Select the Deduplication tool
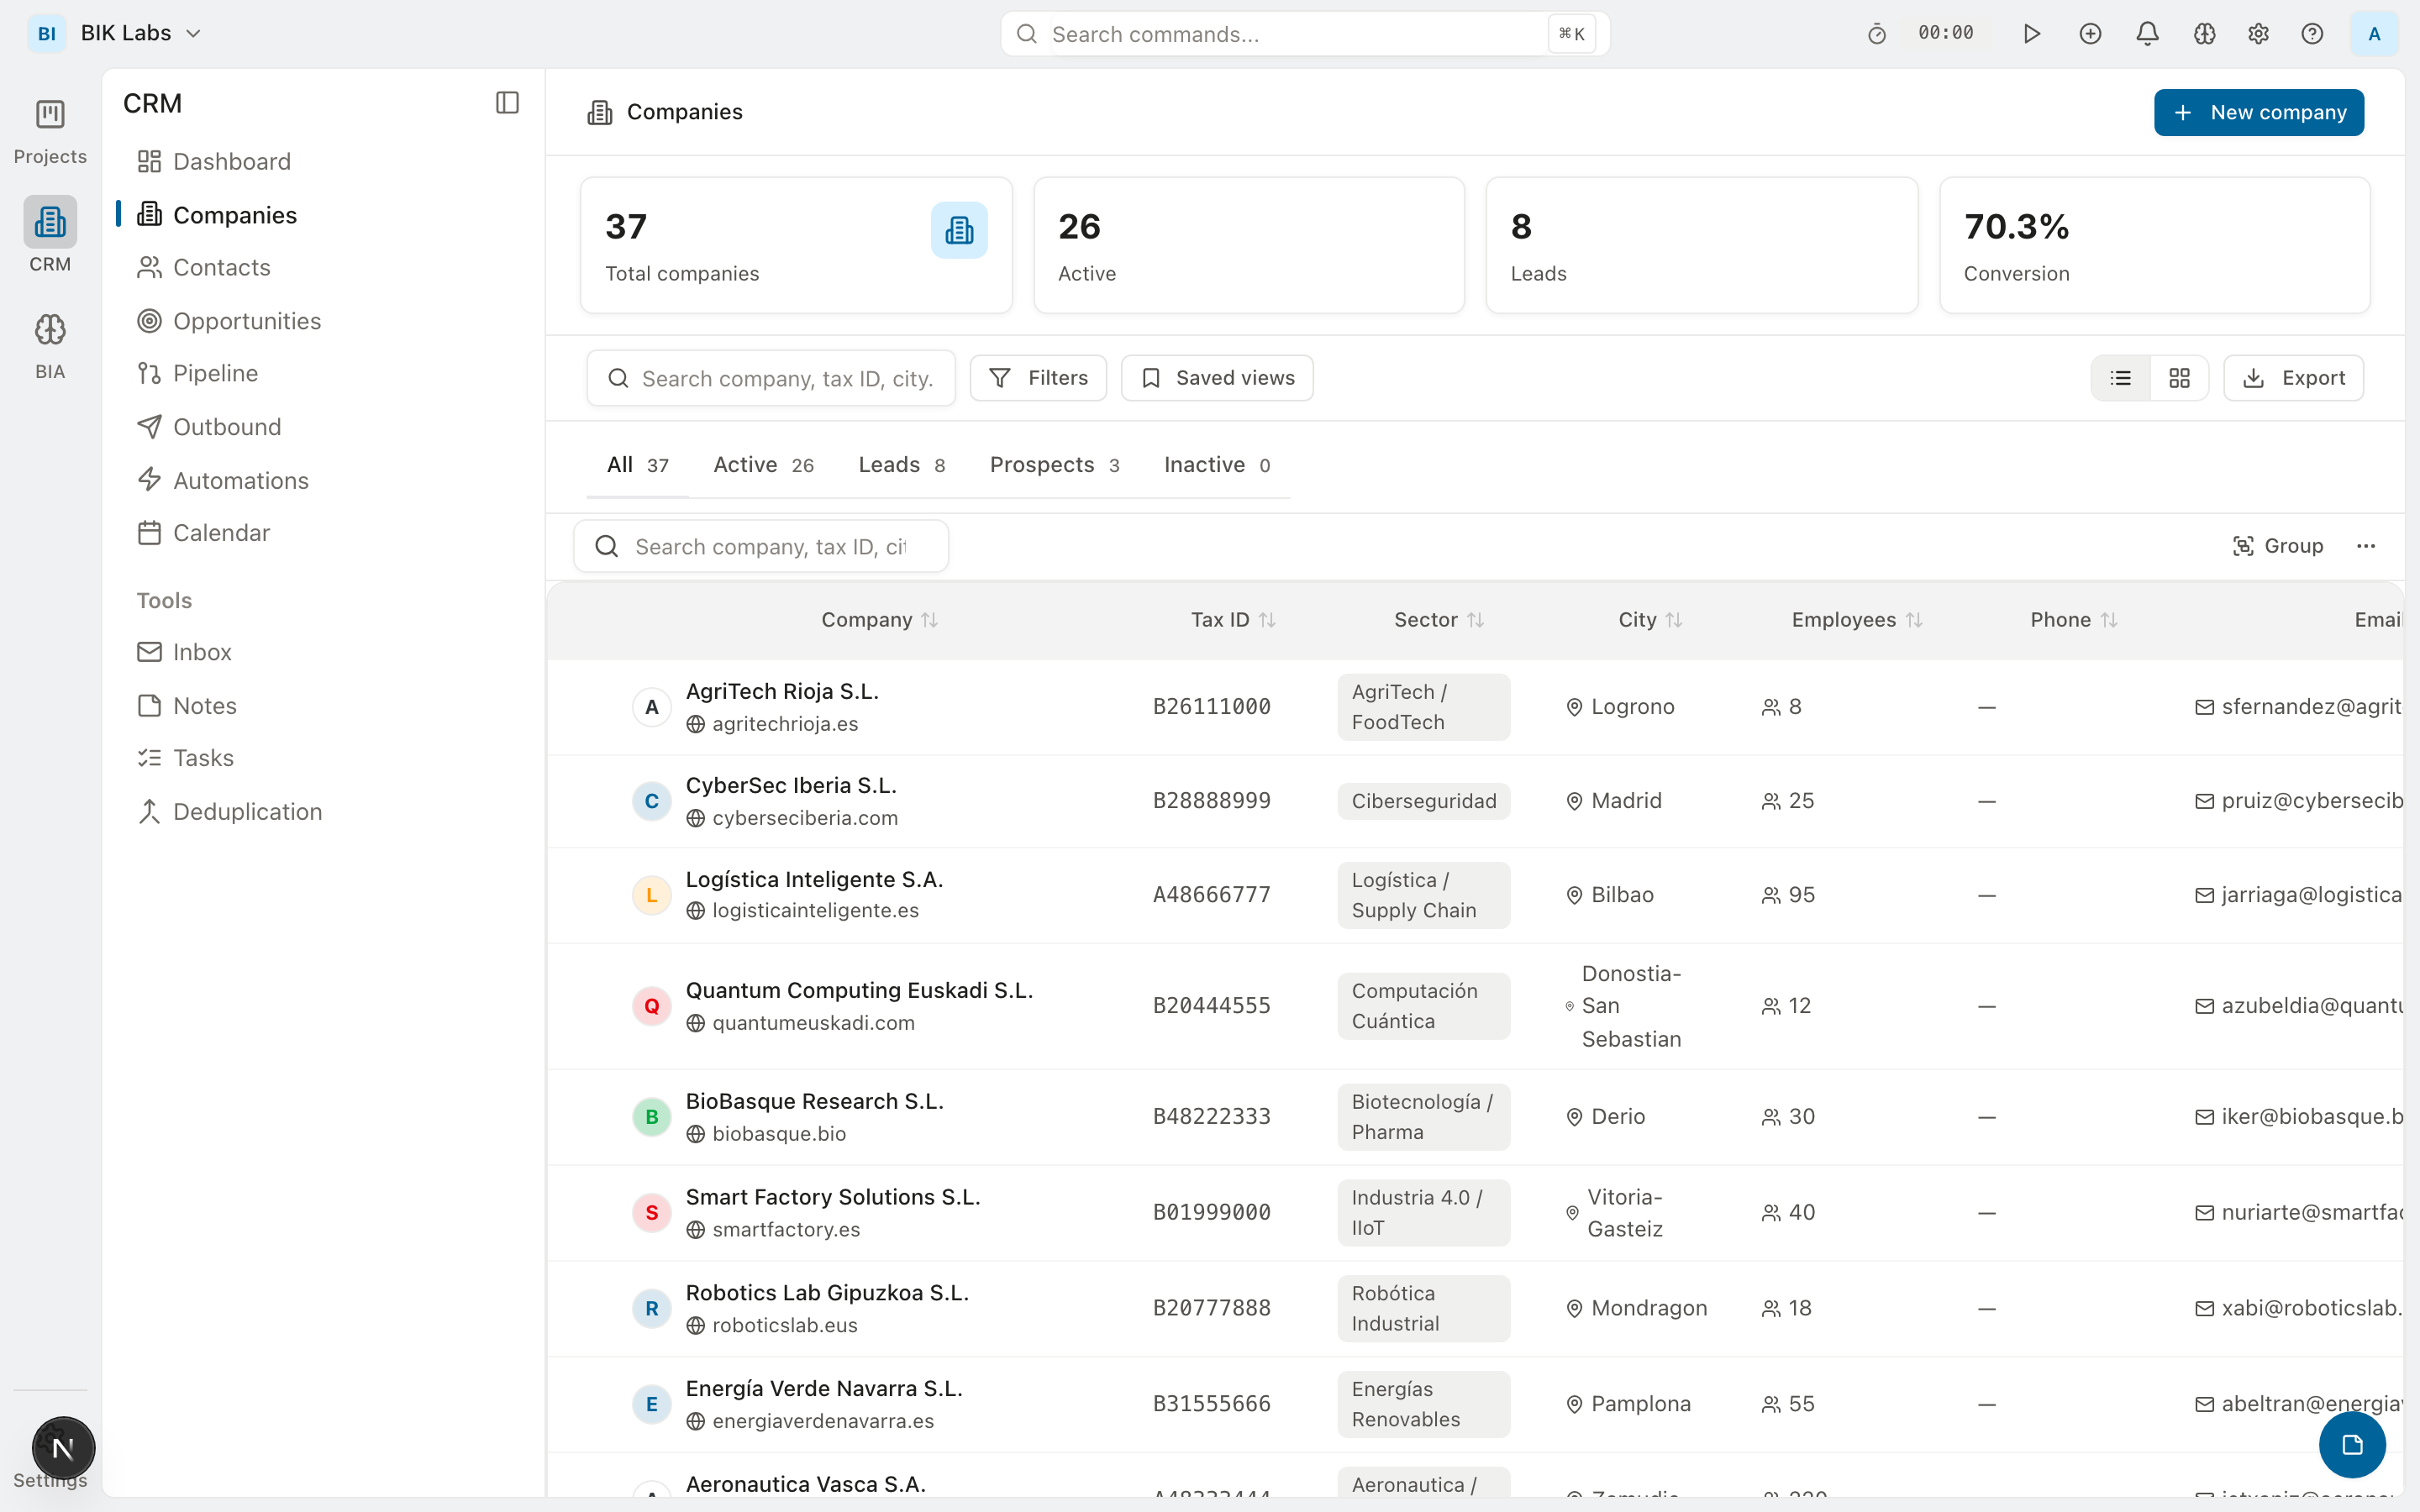The image size is (2420, 1512). pos(247,811)
